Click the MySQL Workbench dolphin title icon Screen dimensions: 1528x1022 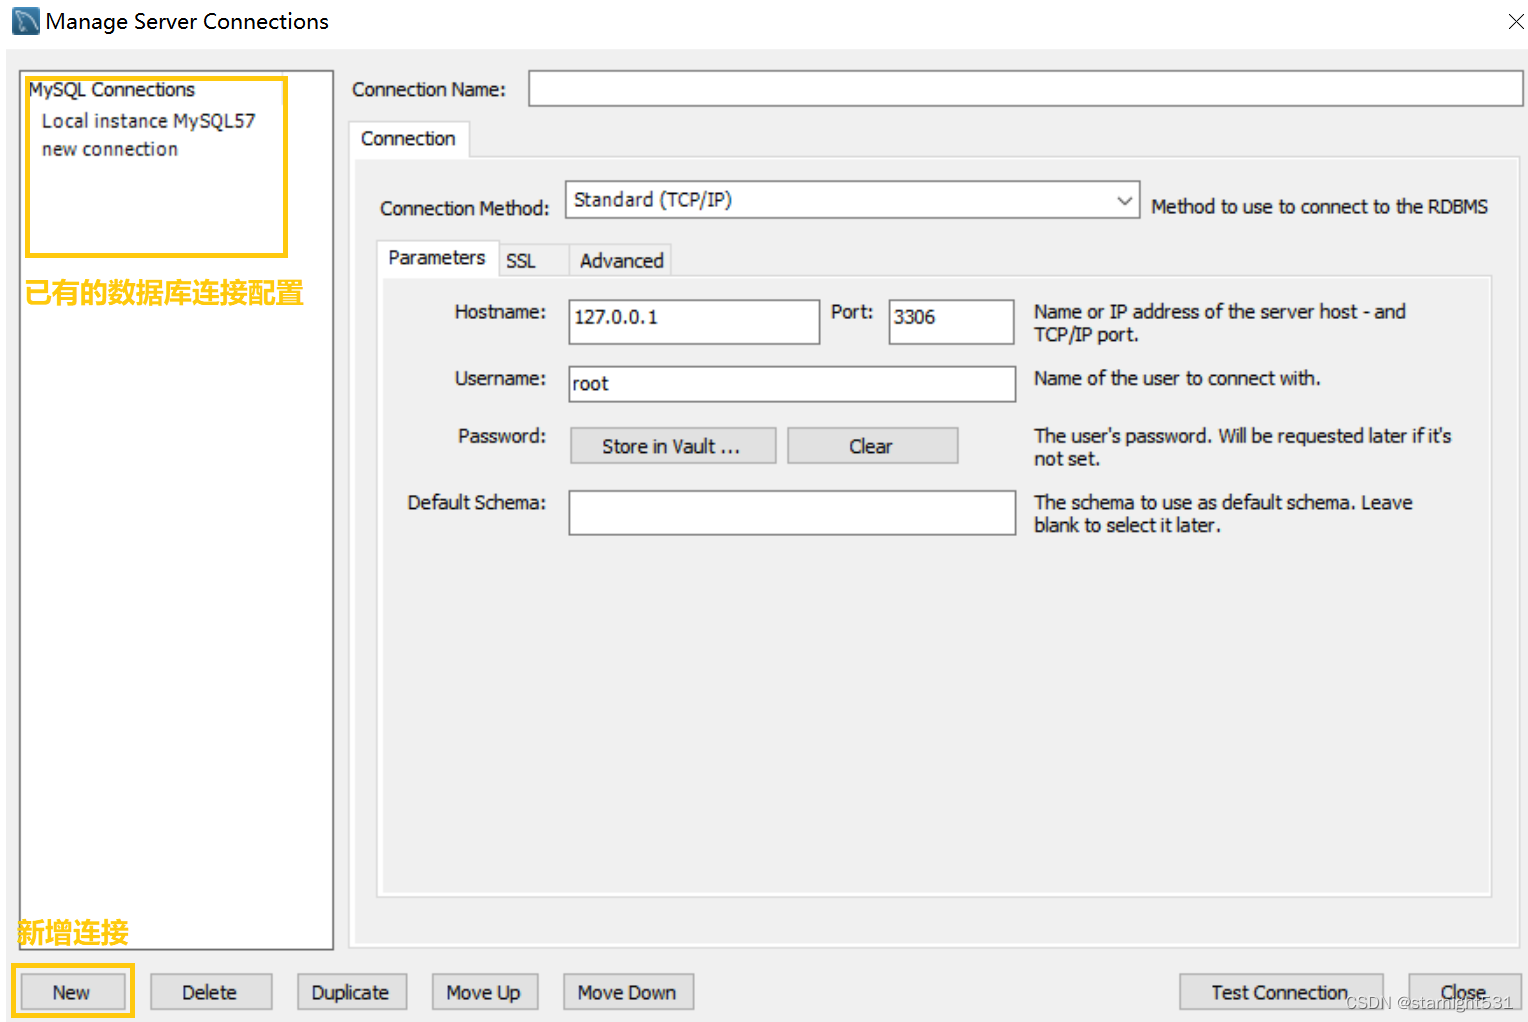pyautogui.click(x=25, y=21)
